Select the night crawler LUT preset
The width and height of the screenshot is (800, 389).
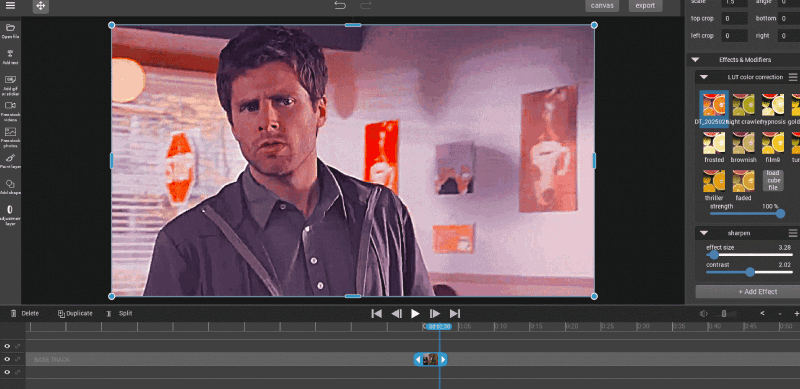(x=743, y=105)
